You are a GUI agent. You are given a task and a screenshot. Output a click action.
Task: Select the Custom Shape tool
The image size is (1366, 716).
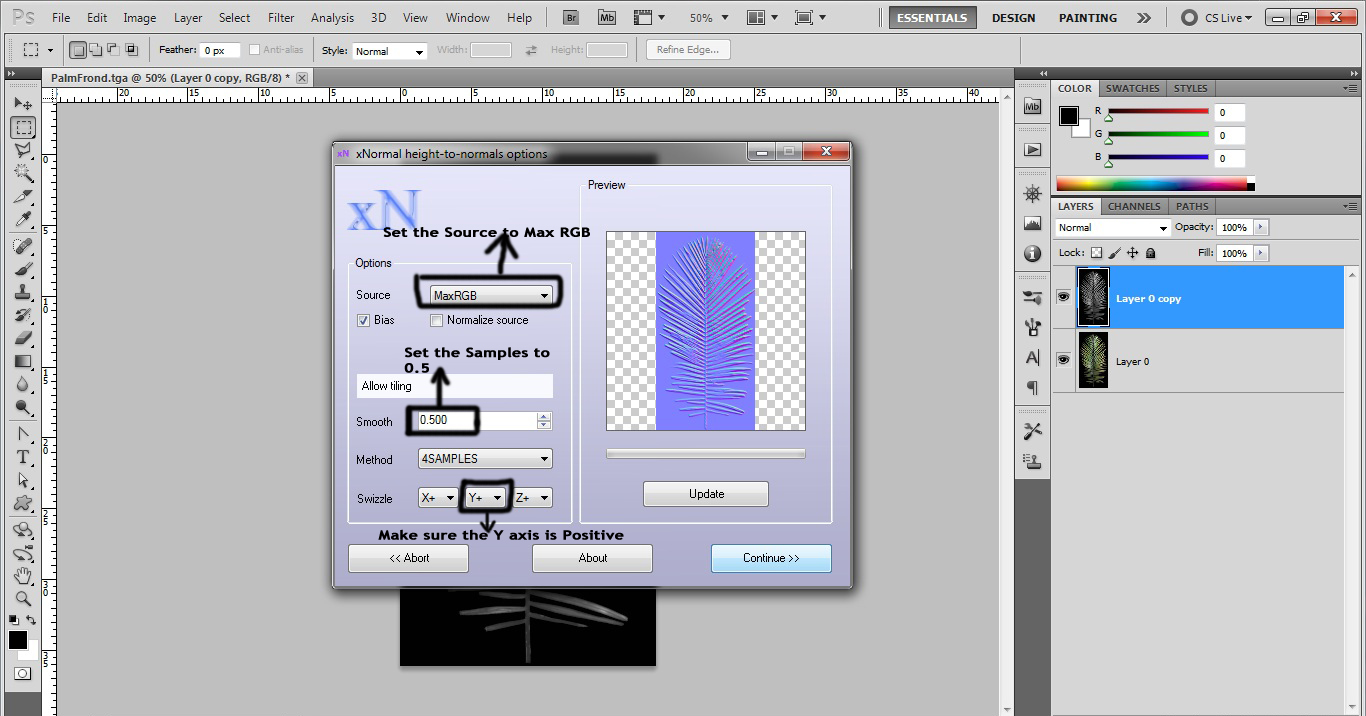point(23,503)
